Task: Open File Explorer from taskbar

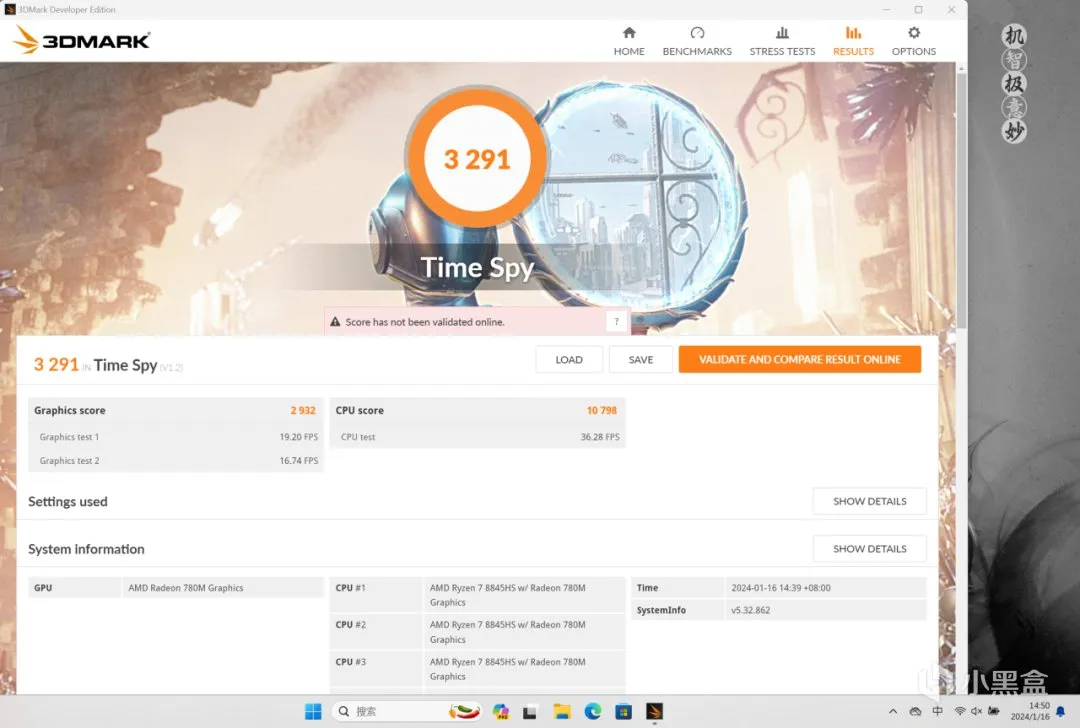Action: point(562,711)
